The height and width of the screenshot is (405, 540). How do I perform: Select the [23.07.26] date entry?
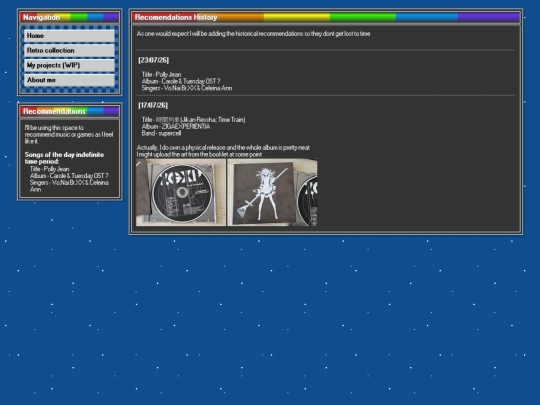[154, 60]
